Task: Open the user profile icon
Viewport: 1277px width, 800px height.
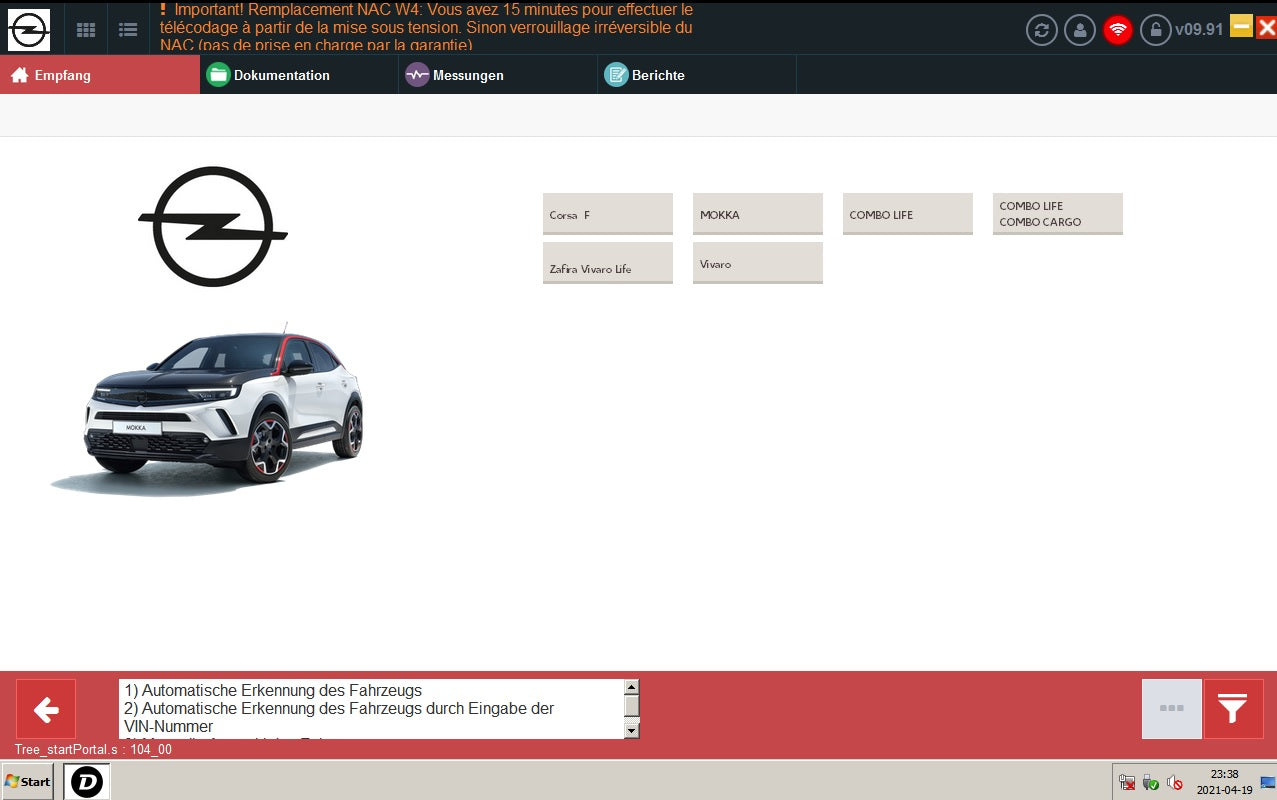Action: click(1079, 30)
